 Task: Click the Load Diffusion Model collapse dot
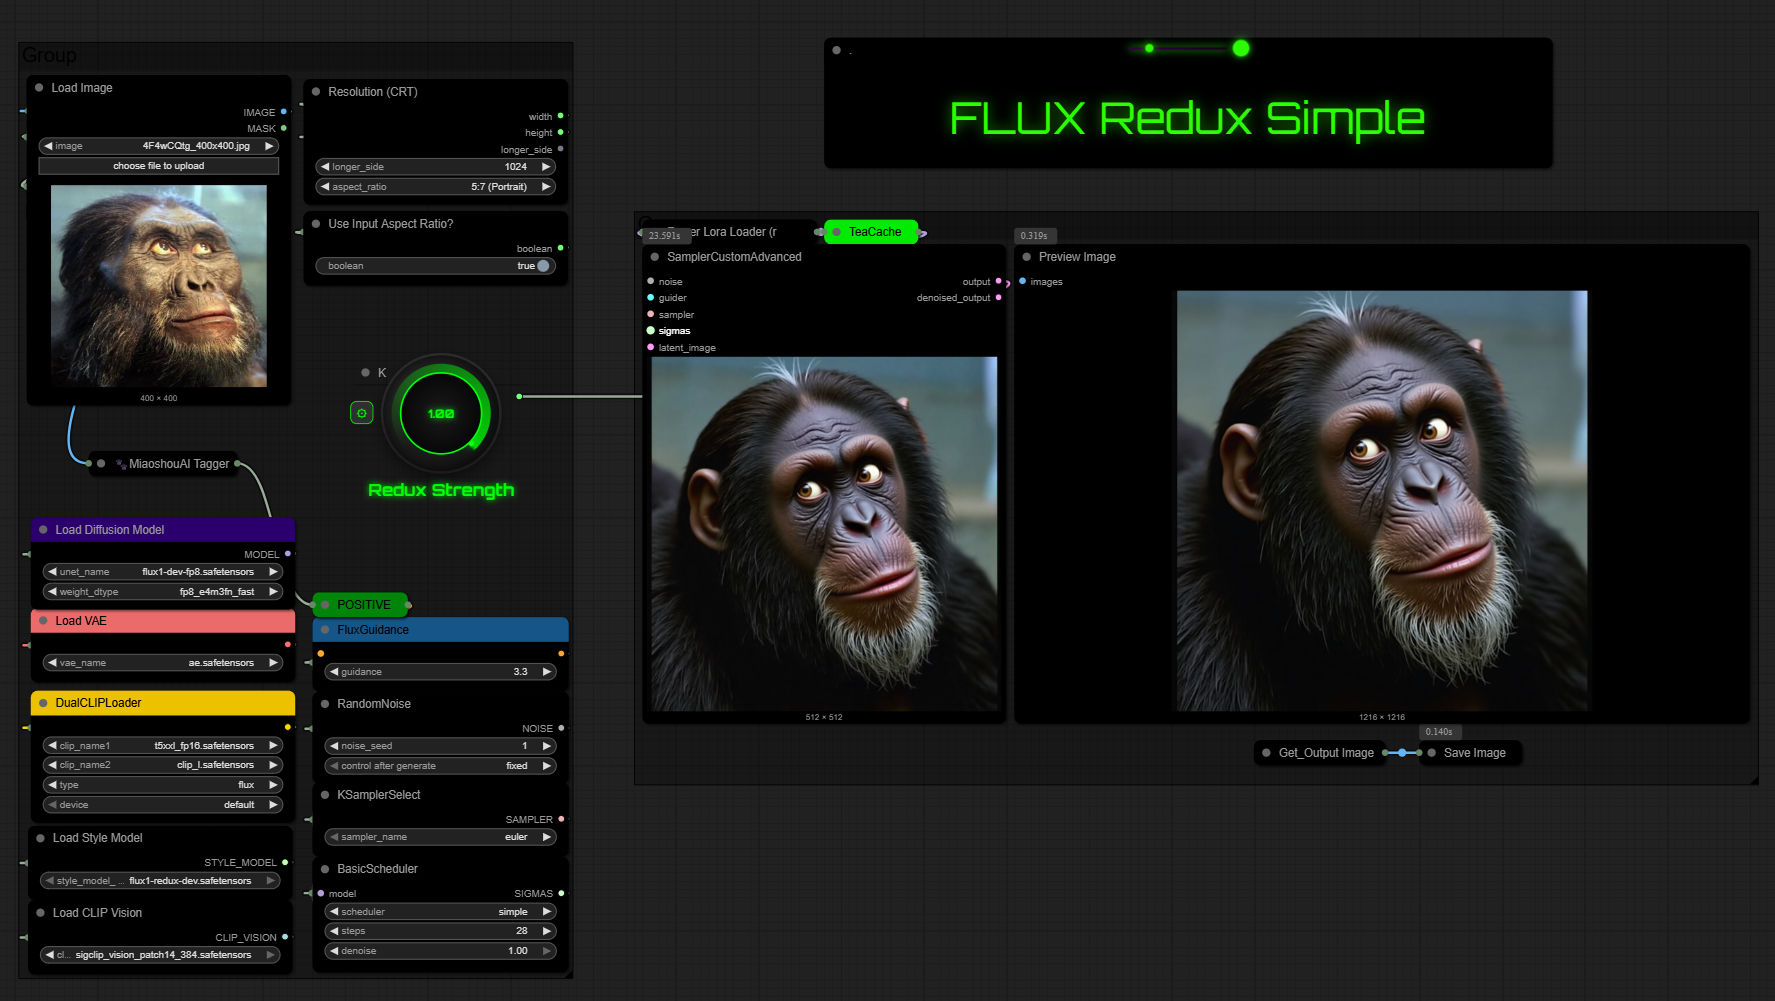tap(43, 530)
